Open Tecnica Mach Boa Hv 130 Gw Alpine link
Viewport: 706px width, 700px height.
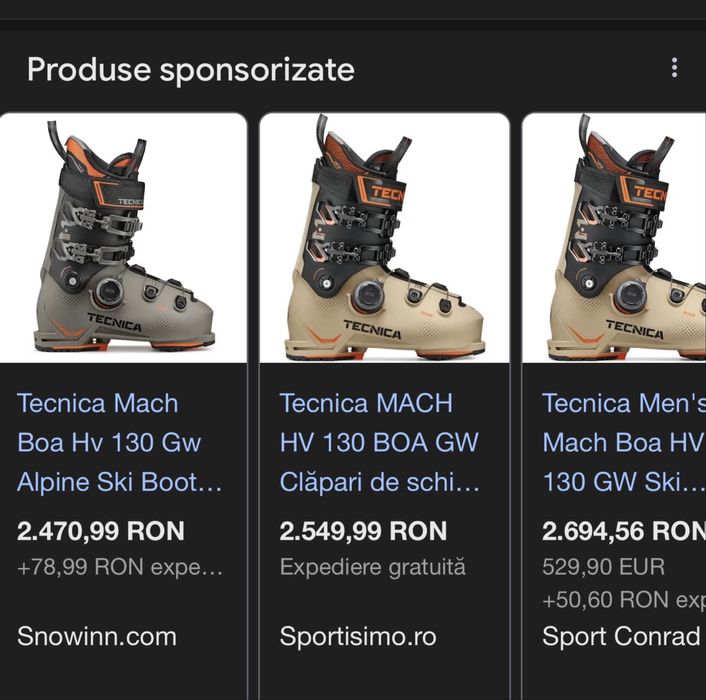click(119, 442)
